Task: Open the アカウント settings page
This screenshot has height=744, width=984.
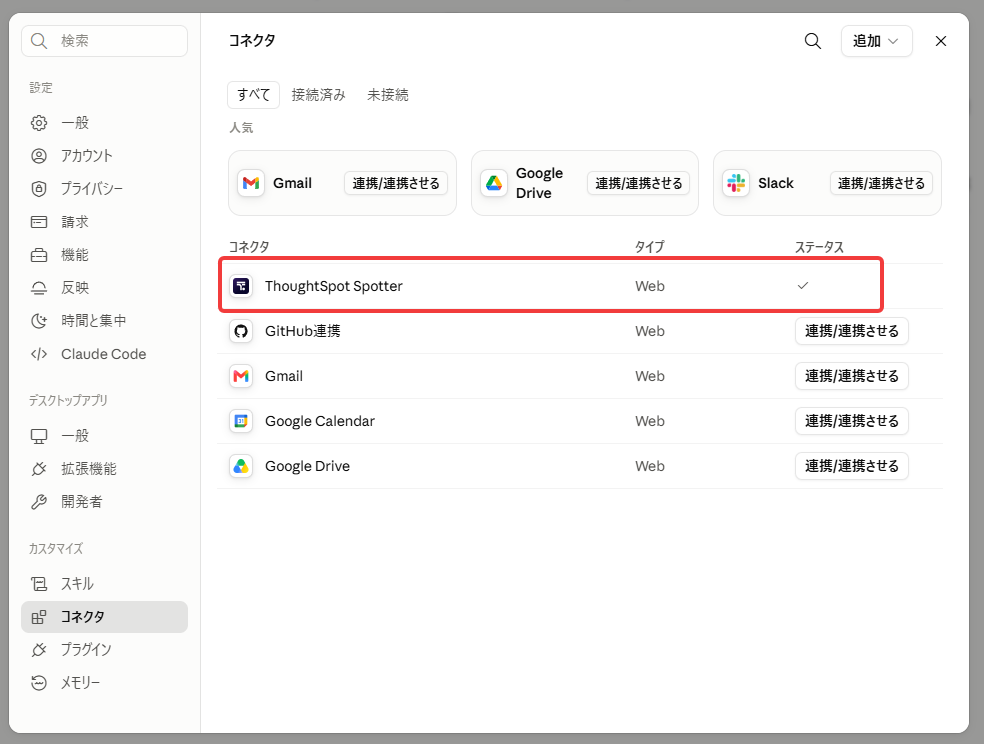Action: (x=104, y=156)
